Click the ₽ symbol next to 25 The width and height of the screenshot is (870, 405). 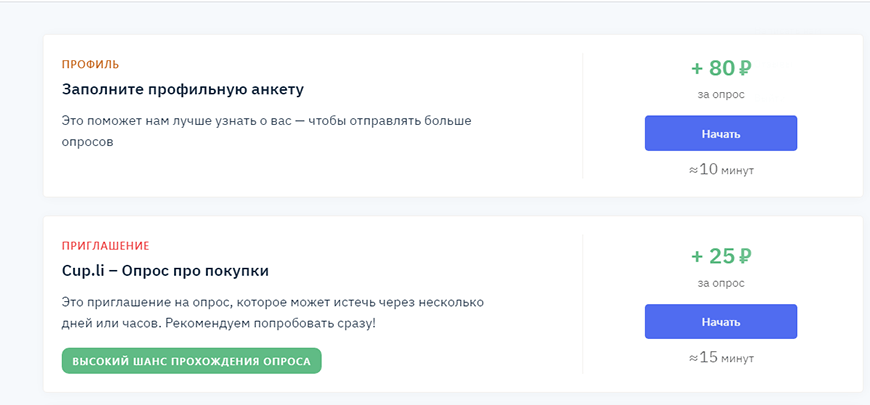[x=745, y=256]
